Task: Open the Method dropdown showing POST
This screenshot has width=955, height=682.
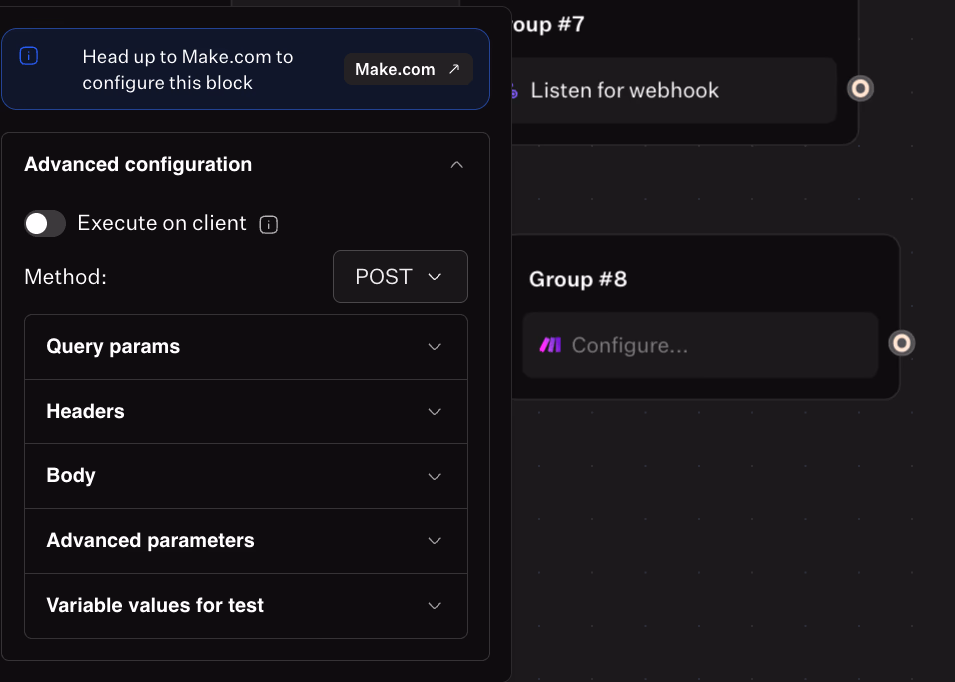Action: pyautogui.click(x=400, y=276)
